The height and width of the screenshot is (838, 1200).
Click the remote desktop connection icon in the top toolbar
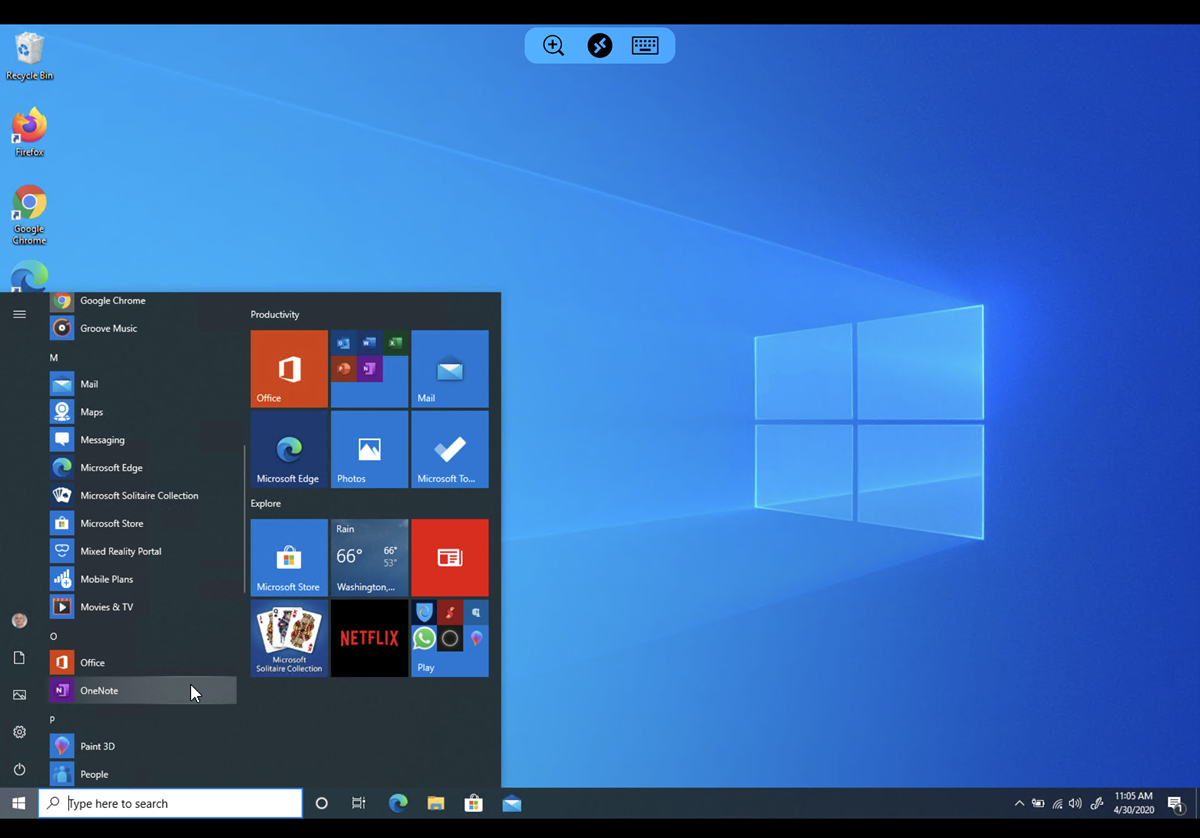(x=600, y=45)
